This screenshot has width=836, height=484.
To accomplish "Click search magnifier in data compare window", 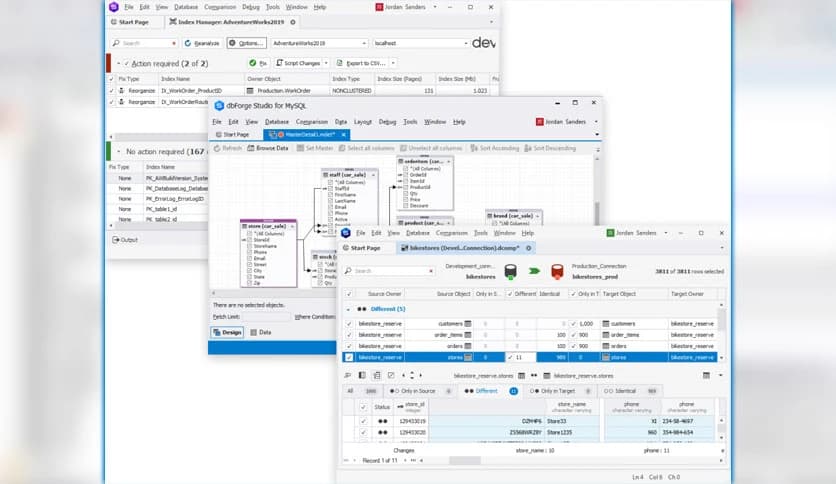I will tap(348, 271).
